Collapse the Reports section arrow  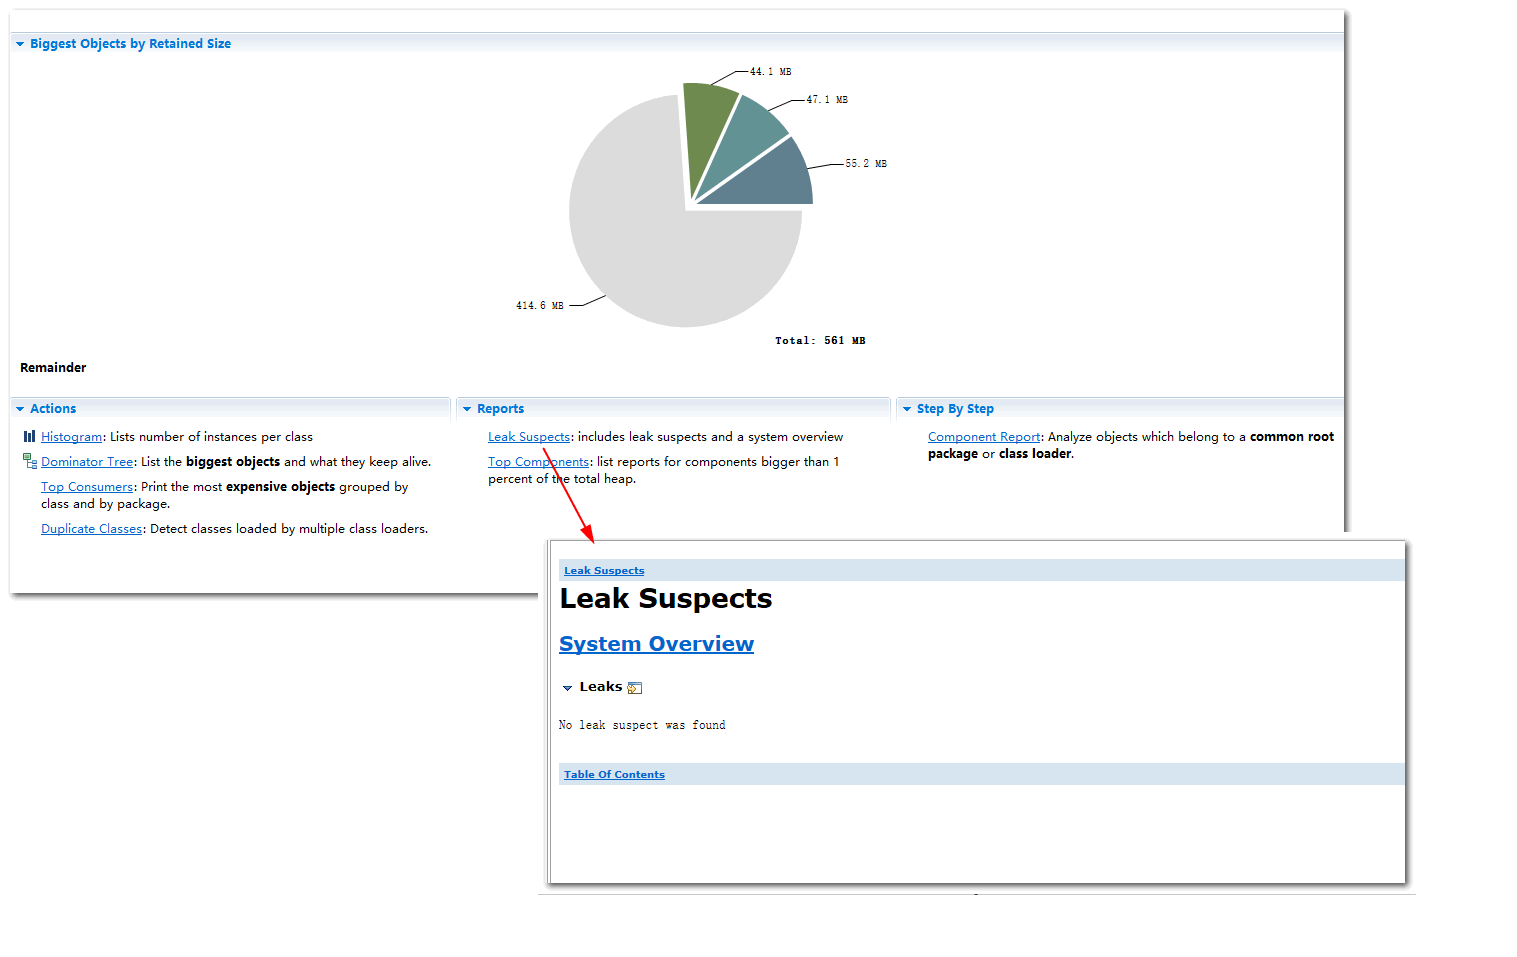467,409
